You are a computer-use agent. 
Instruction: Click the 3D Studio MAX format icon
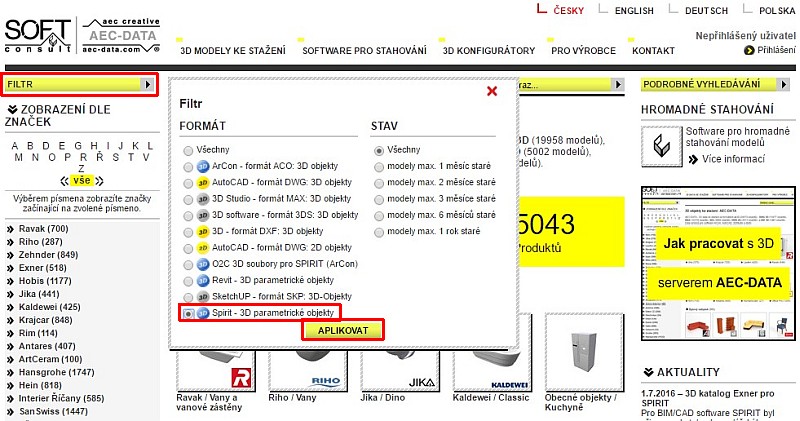(203, 199)
